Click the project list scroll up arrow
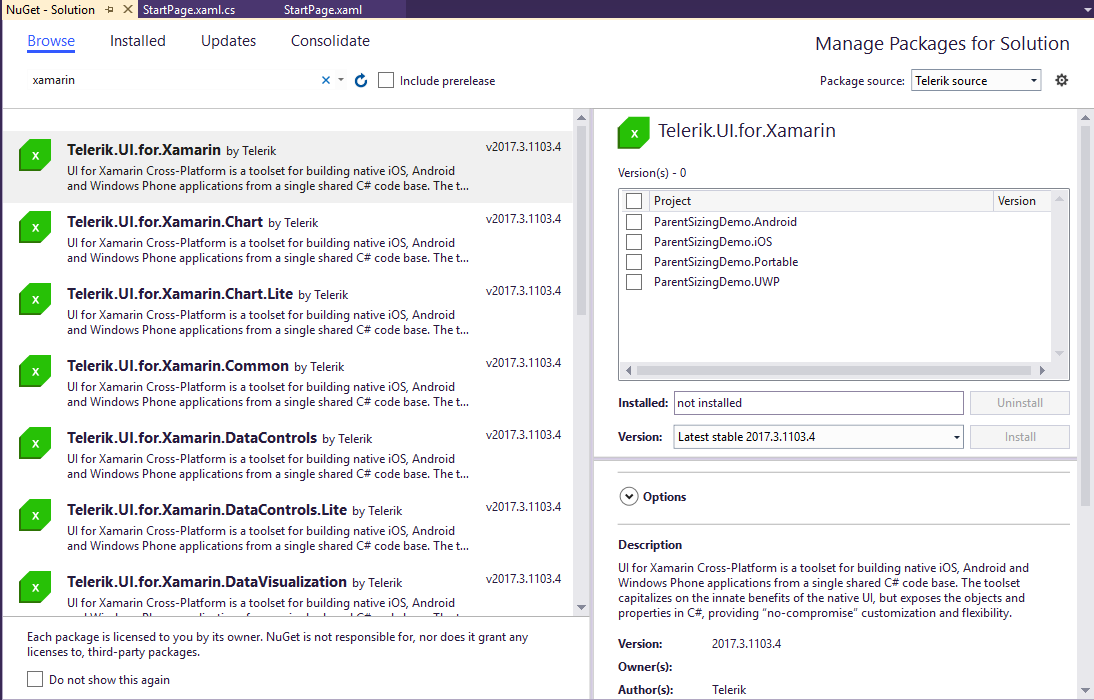 (1059, 199)
